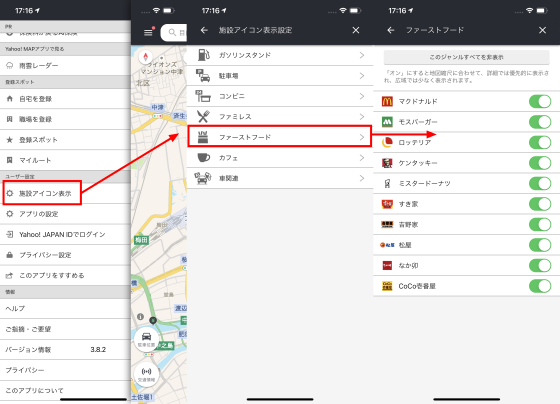Viewport: 560px width, 404px height.
Task: Tap the Mos Burger logo icon
Action: click(387, 122)
